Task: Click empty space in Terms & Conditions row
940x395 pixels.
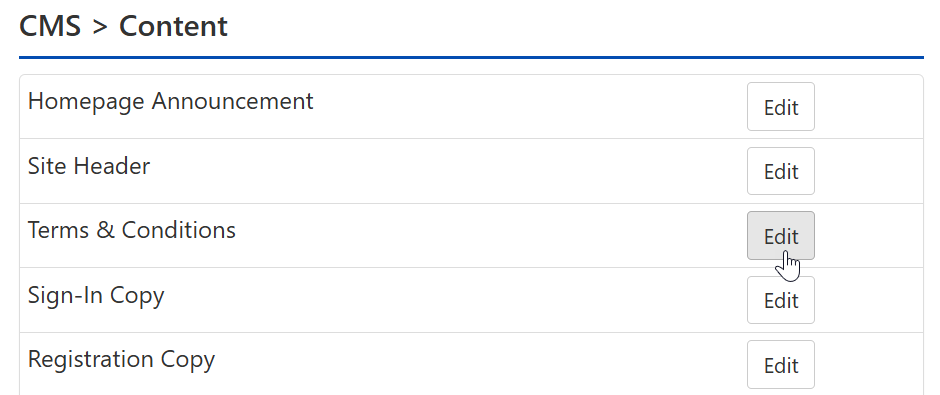Action: pyautogui.click(x=492, y=236)
